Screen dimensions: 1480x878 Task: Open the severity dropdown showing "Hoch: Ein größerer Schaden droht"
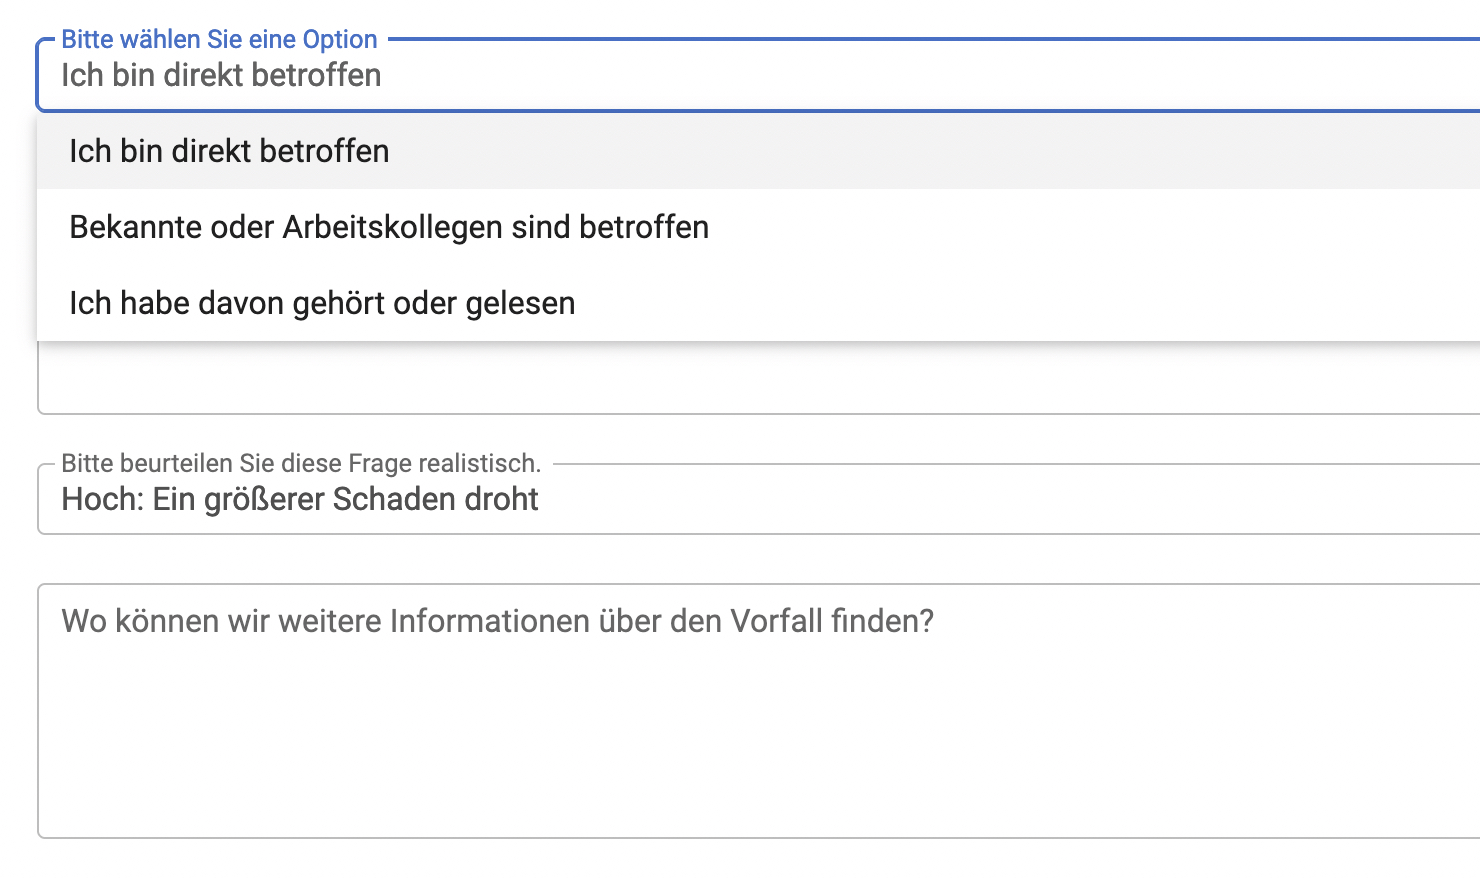(700, 499)
